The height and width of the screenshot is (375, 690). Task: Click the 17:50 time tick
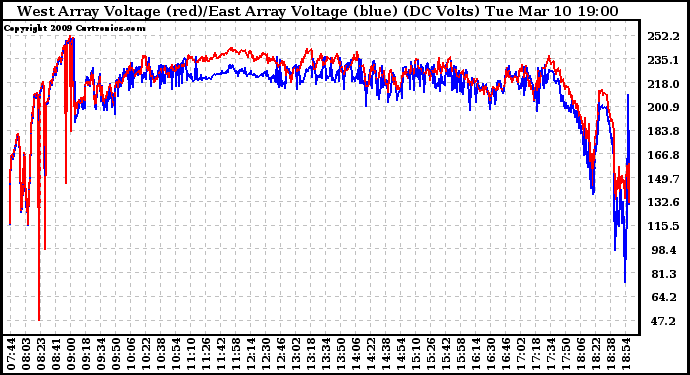click(x=565, y=354)
